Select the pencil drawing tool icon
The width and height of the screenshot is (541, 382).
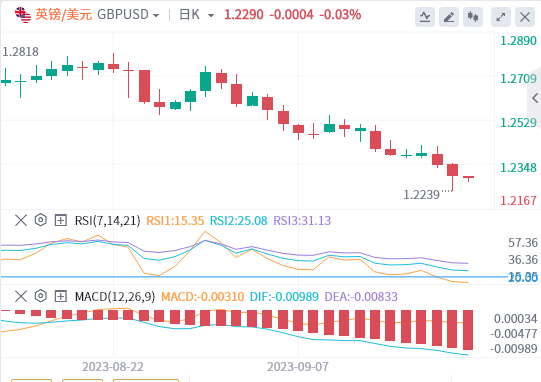click(x=449, y=17)
